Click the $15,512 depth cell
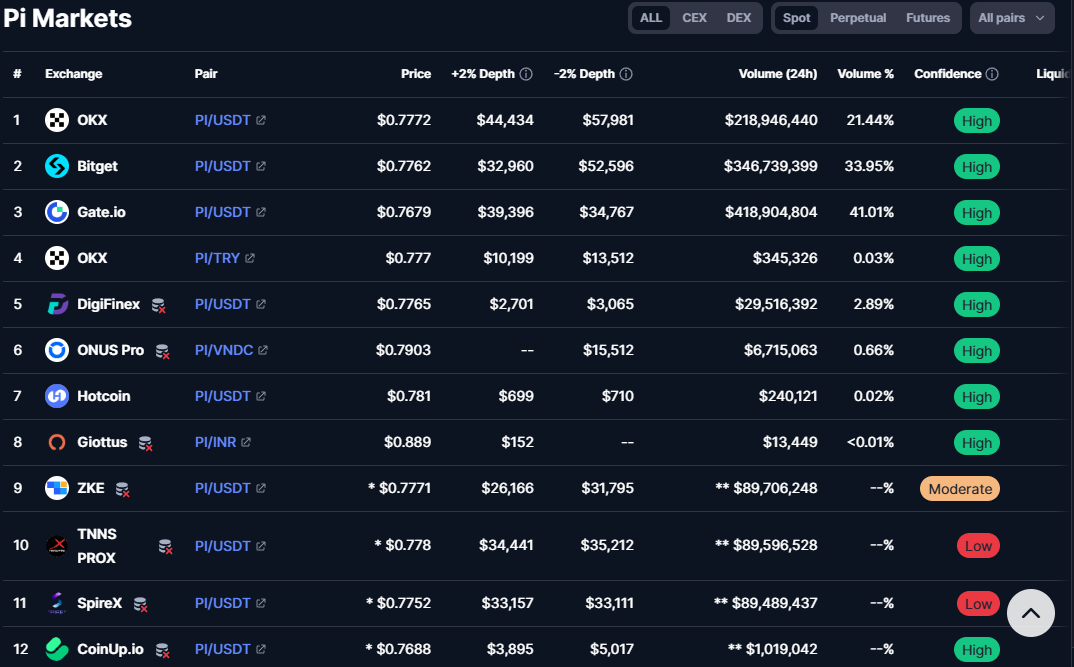1074x667 pixels. tap(608, 350)
